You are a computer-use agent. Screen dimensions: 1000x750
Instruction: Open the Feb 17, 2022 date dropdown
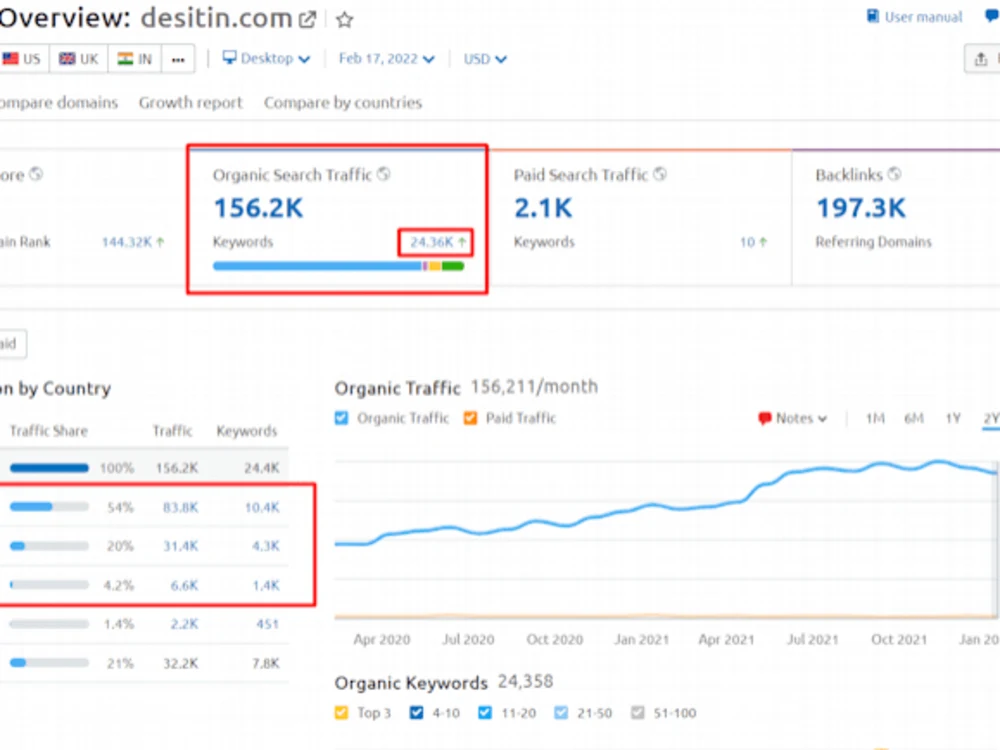click(x=386, y=59)
